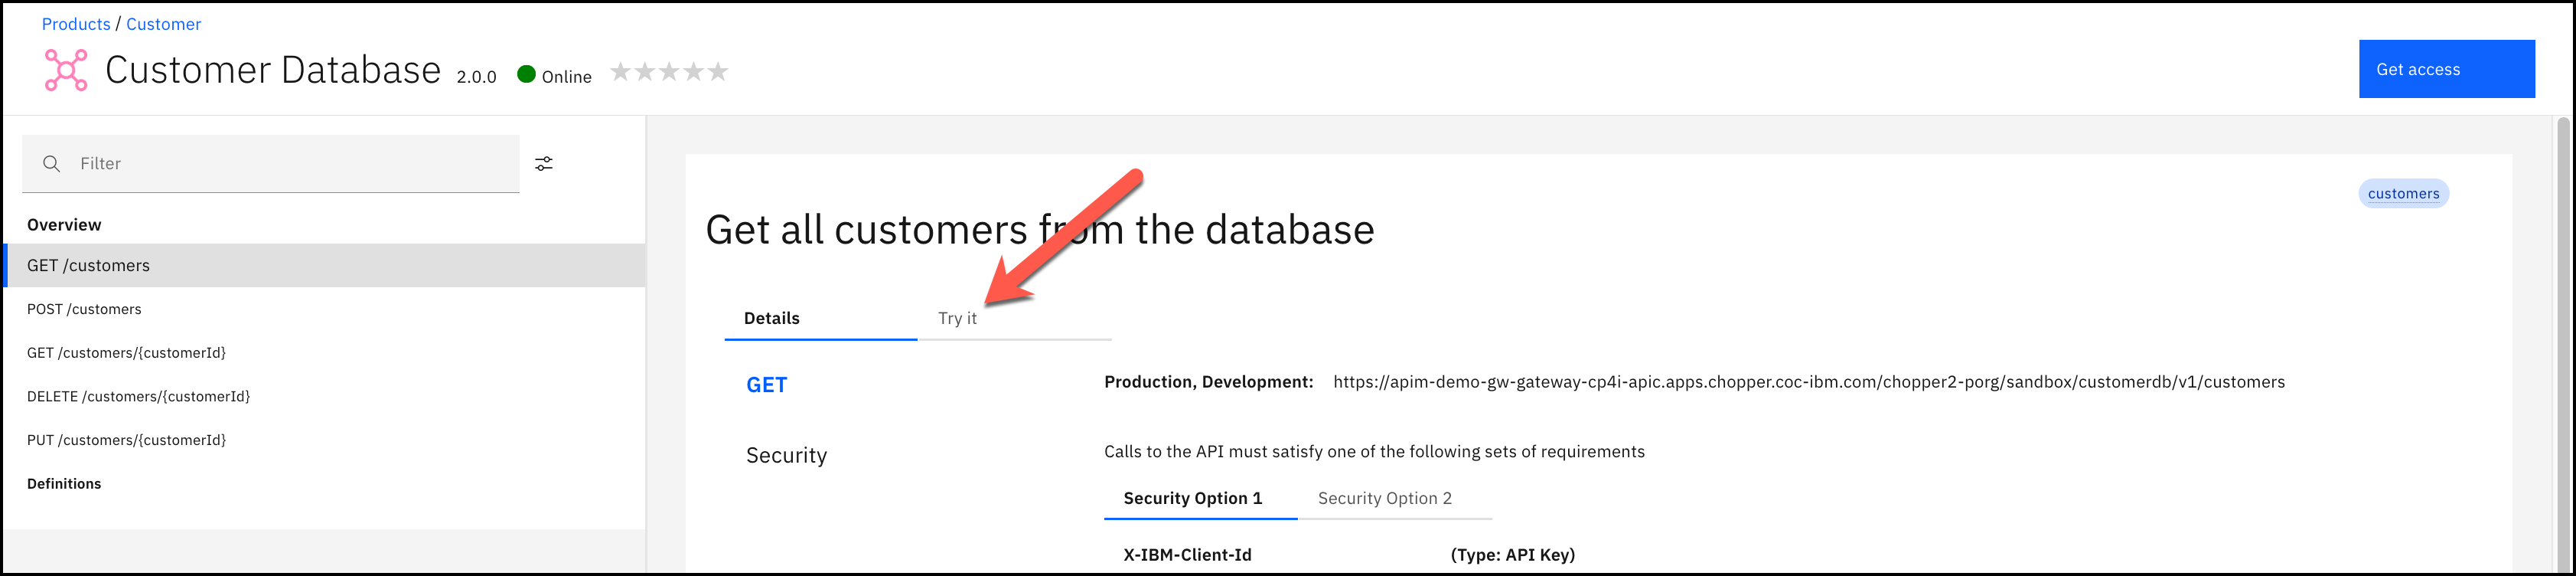Screen dimensions: 2576x576
Task: Click the Security section heading
Action: (x=786, y=456)
